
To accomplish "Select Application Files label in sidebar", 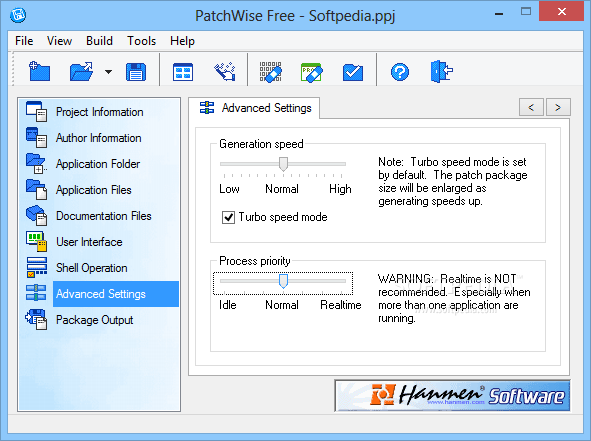I will (93, 190).
